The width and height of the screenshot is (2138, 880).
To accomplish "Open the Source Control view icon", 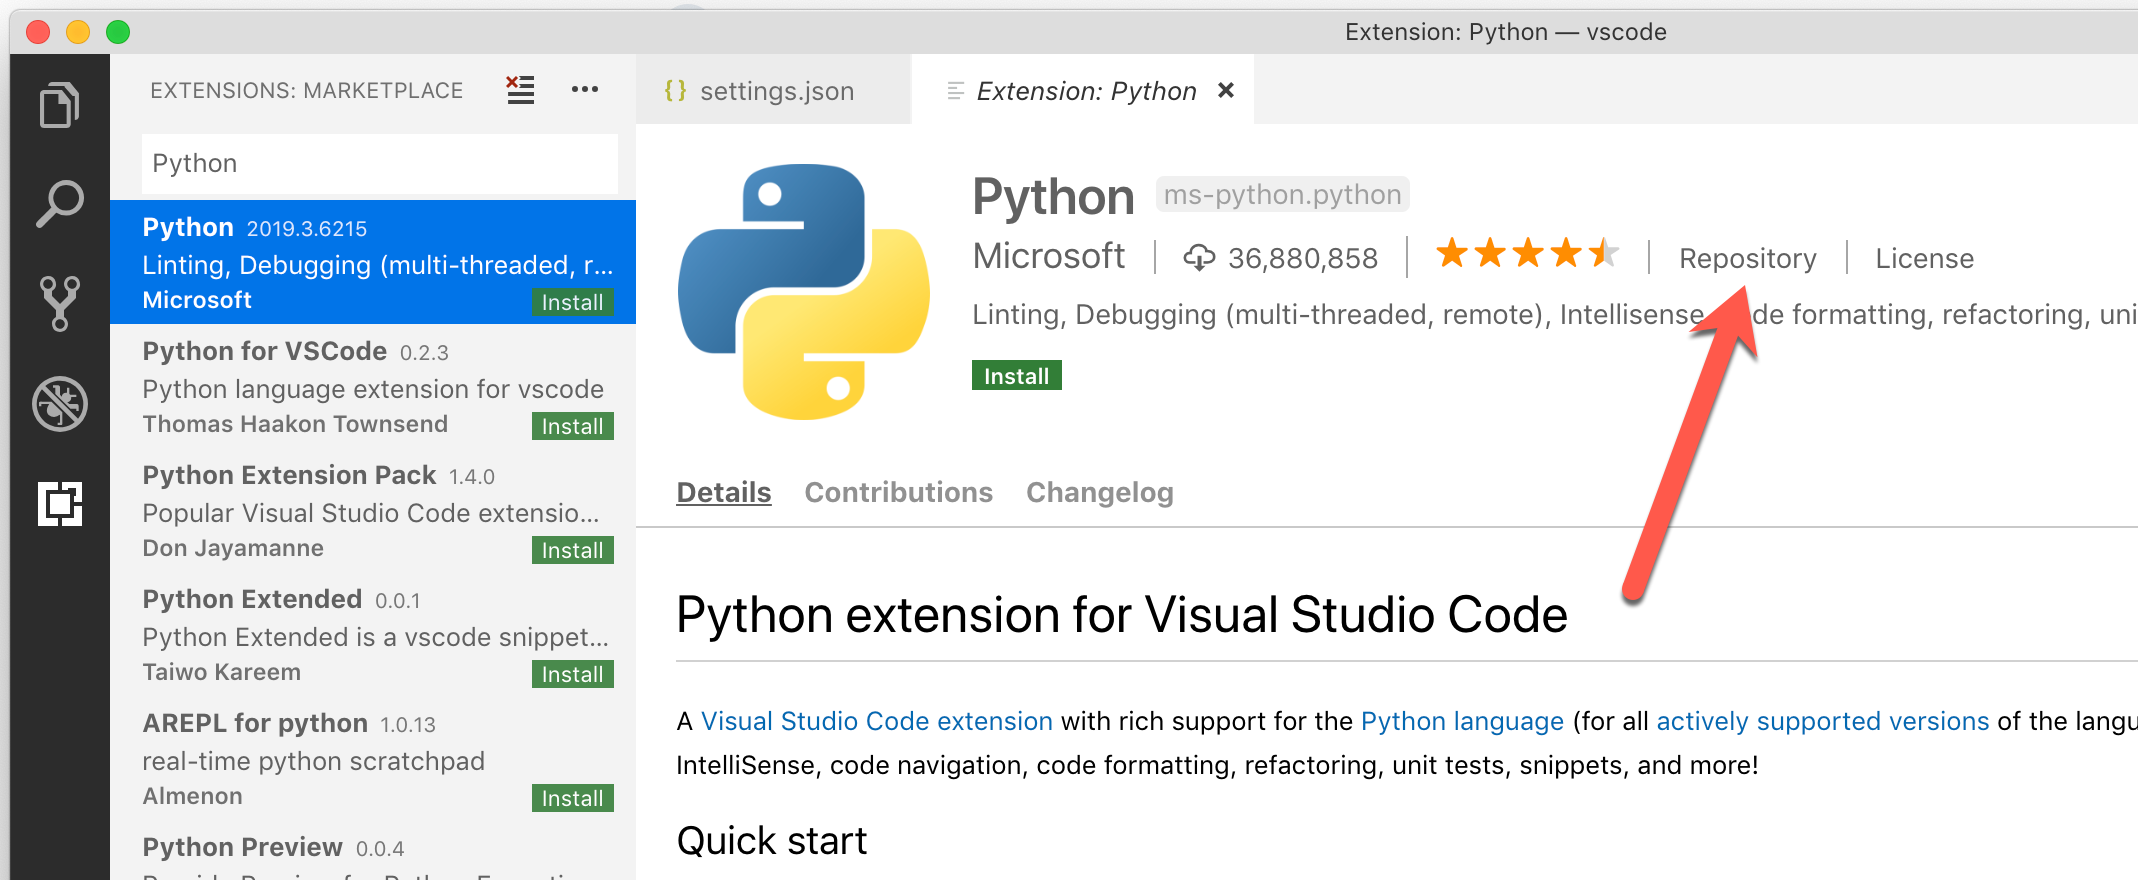I will [59, 303].
